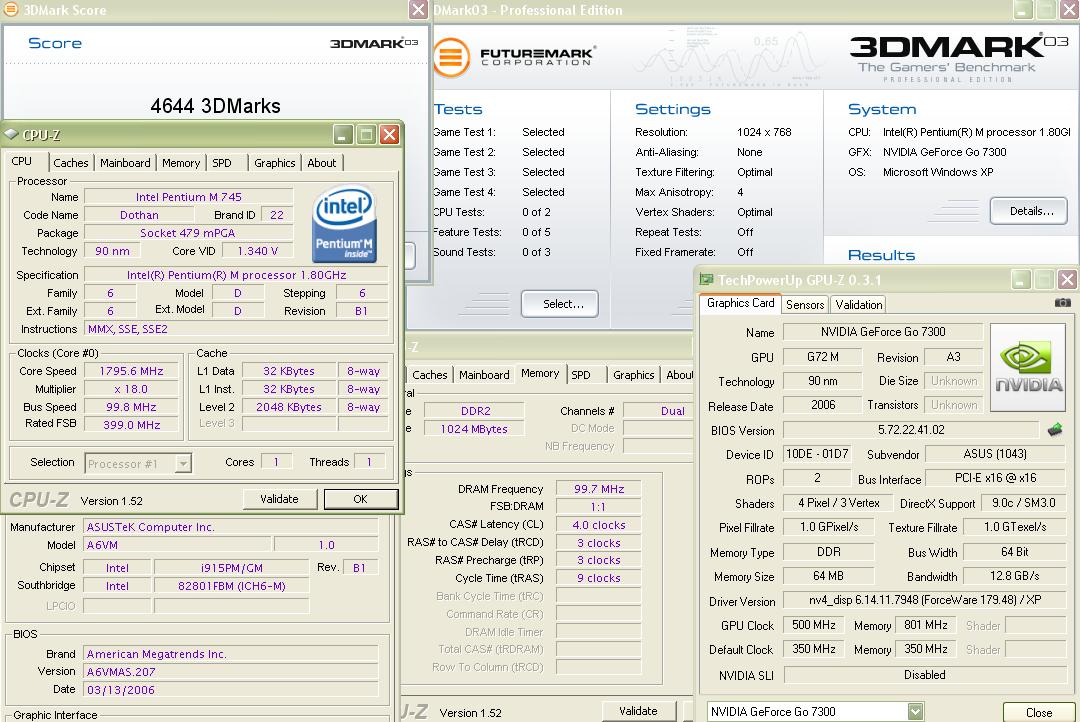Click the Code Name value Dothan
The image size is (1080, 722).
139,215
